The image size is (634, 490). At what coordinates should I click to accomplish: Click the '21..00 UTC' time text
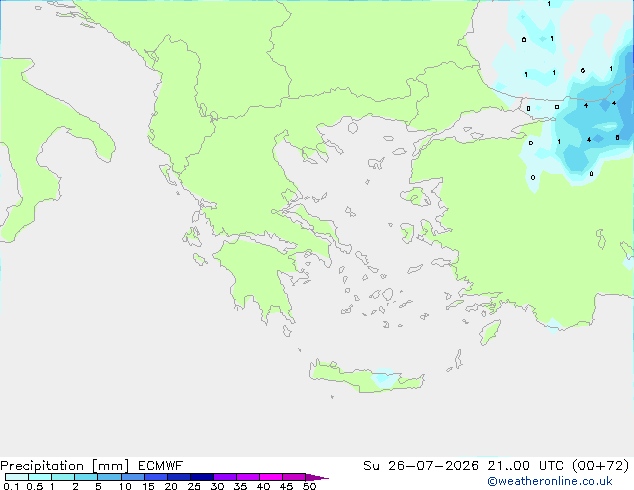526,466
